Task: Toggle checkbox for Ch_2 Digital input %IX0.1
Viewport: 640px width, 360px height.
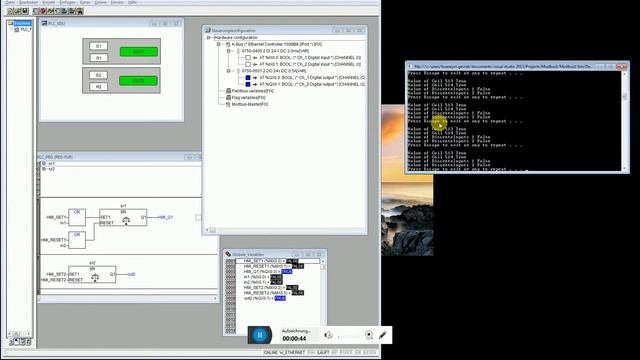Action: point(248,64)
